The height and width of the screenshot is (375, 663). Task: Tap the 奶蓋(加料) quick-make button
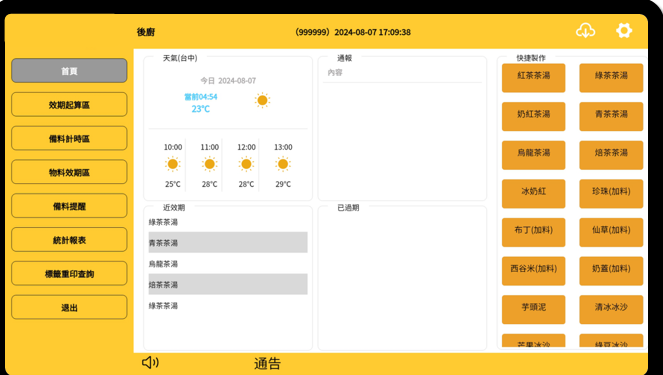click(611, 271)
